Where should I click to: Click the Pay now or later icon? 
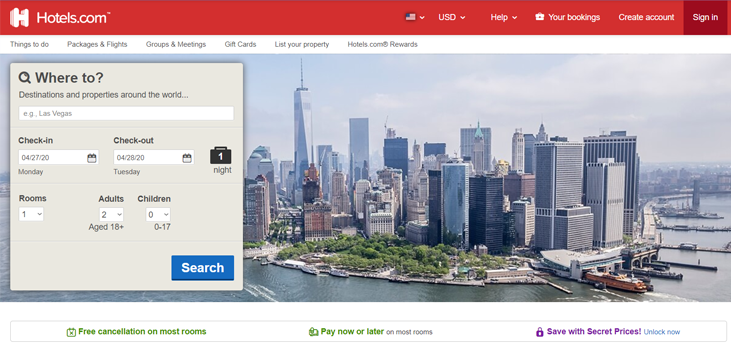[x=313, y=332]
